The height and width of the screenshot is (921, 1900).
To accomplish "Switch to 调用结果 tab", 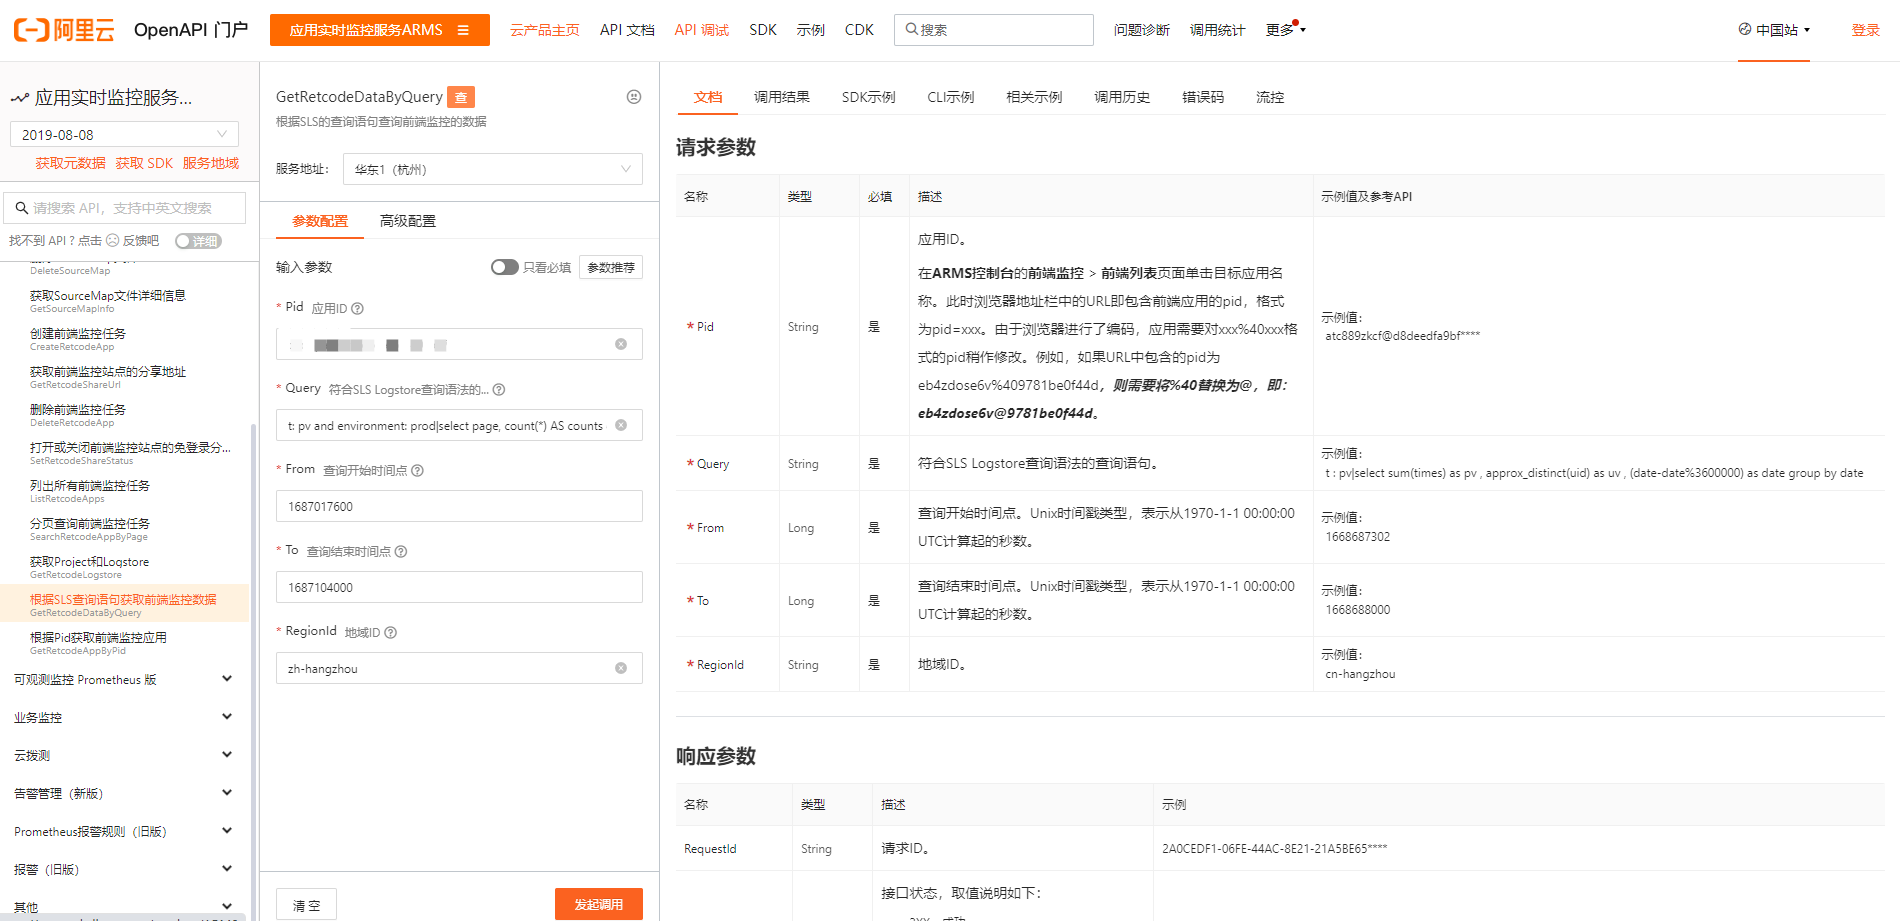I will pos(782,97).
